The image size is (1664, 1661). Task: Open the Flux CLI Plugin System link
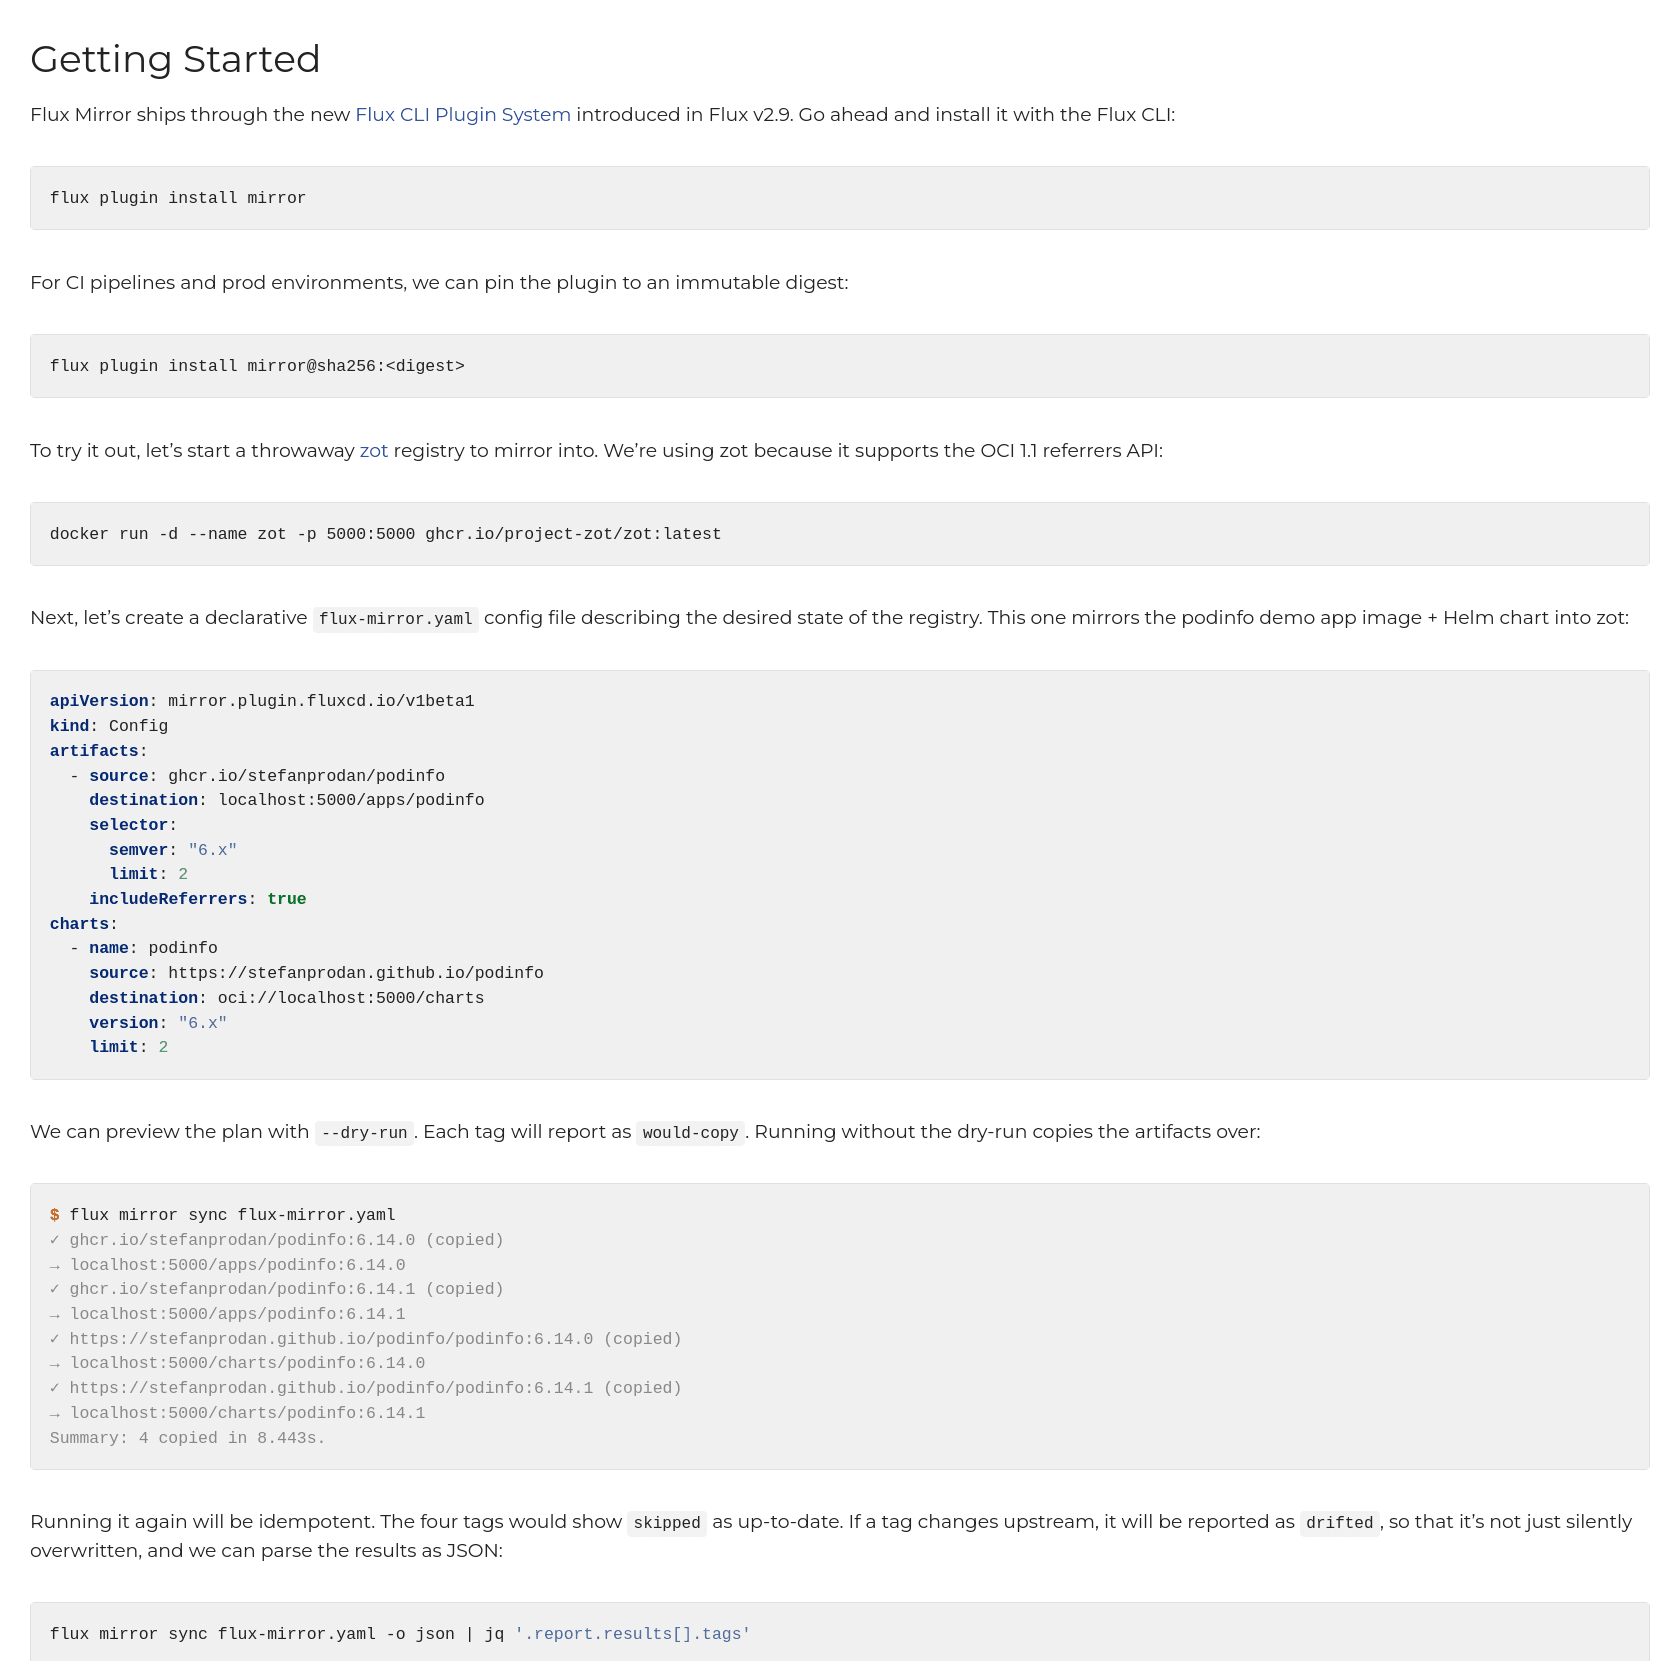(463, 114)
